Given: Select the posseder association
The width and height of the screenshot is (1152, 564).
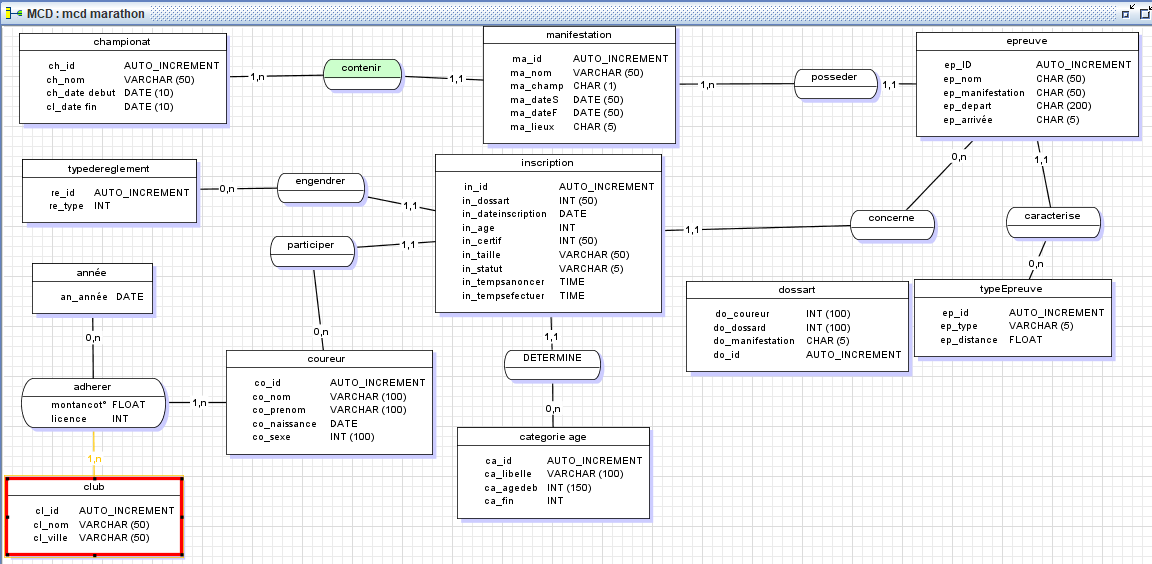Looking at the screenshot, I should (x=834, y=78).
